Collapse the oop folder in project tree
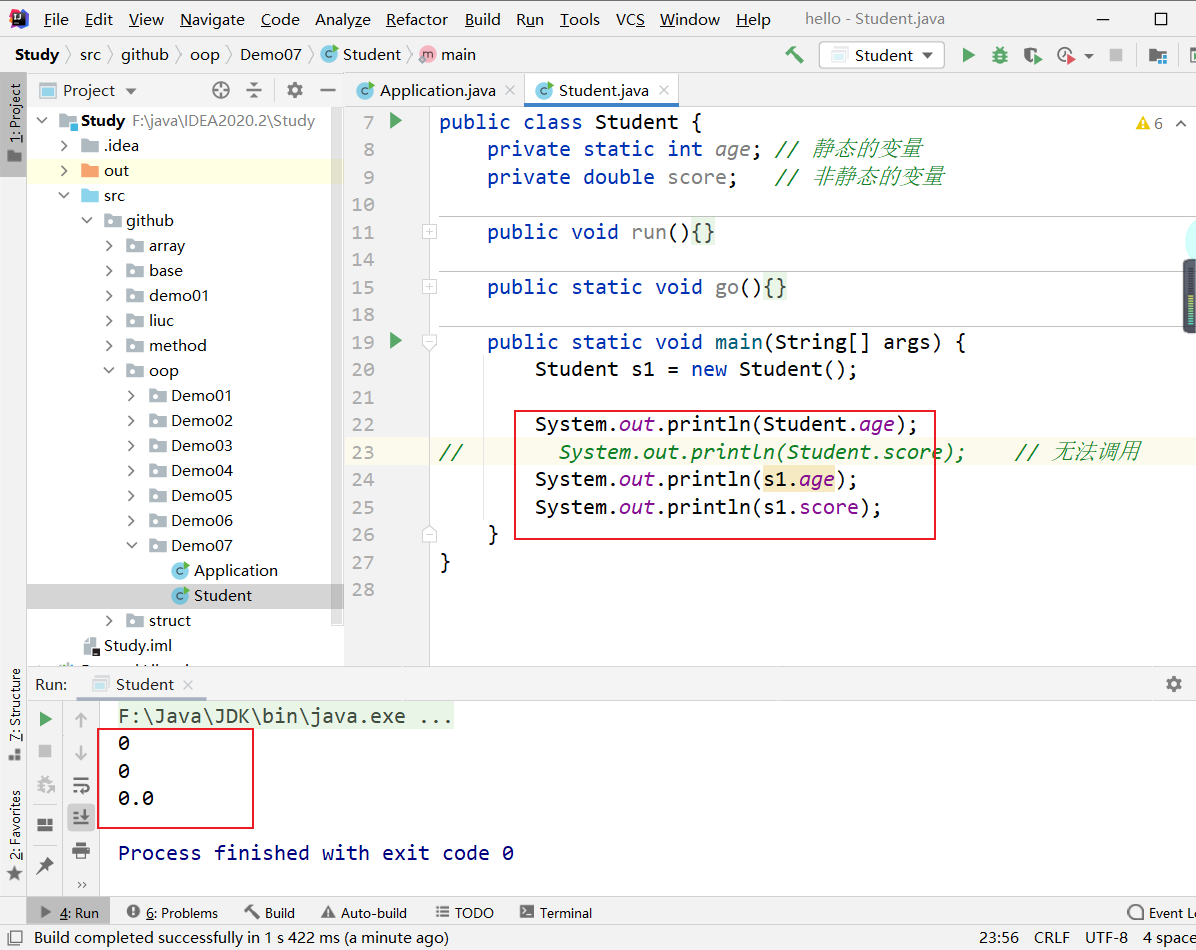The width and height of the screenshot is (1196, 950). pos(109,370)
